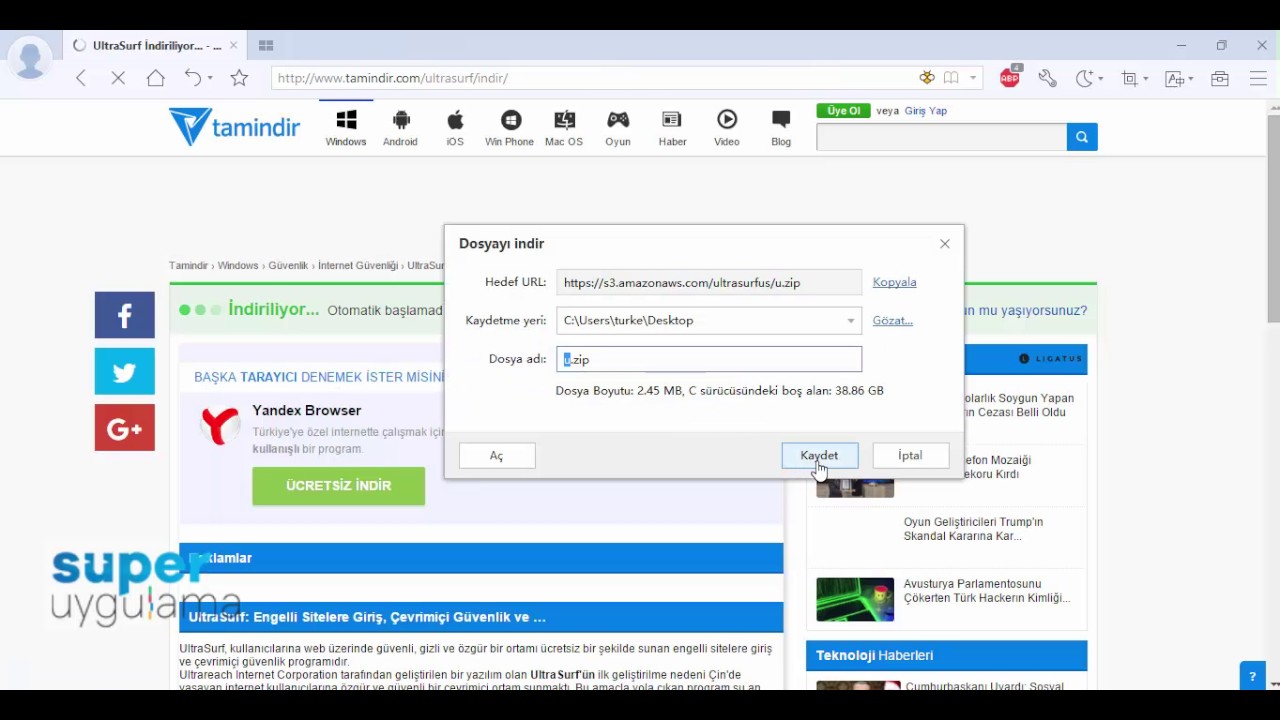Open Video section

click(x=727, y=128)
